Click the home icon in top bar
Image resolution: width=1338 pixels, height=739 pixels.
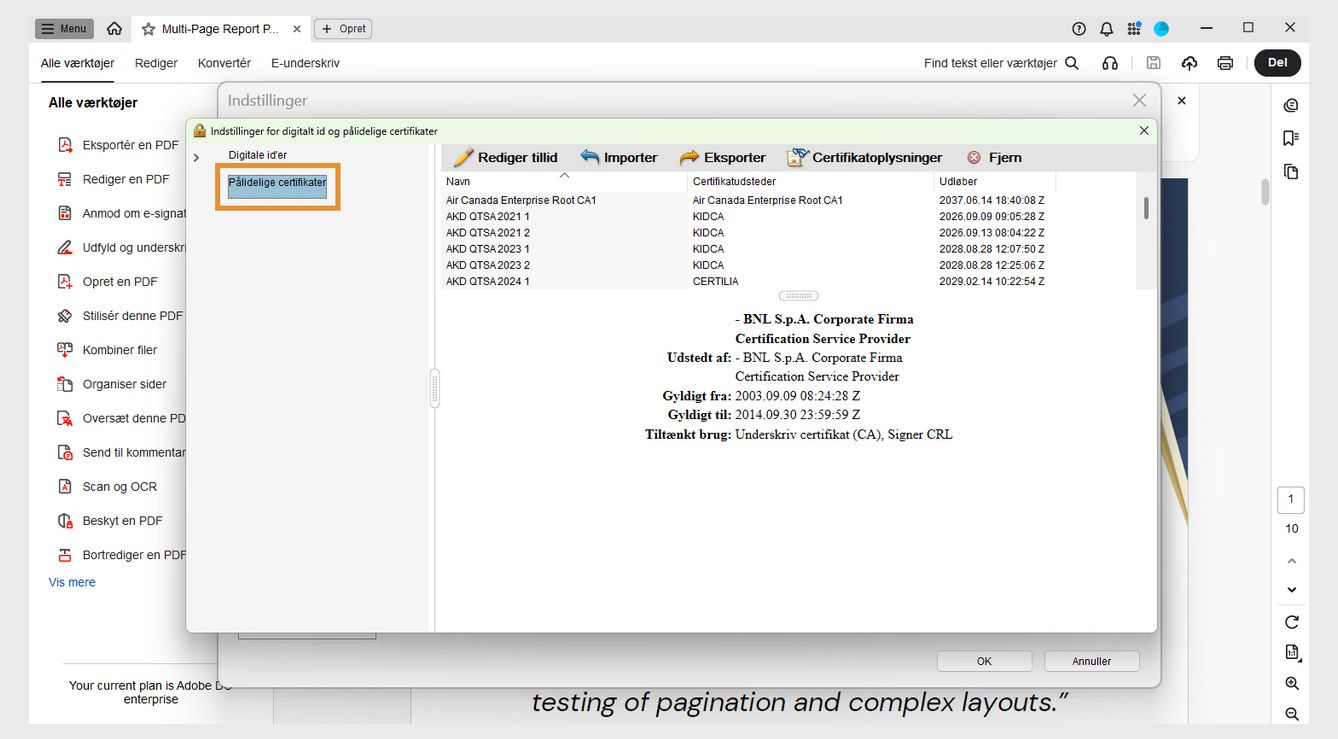(x=115, y=29)
